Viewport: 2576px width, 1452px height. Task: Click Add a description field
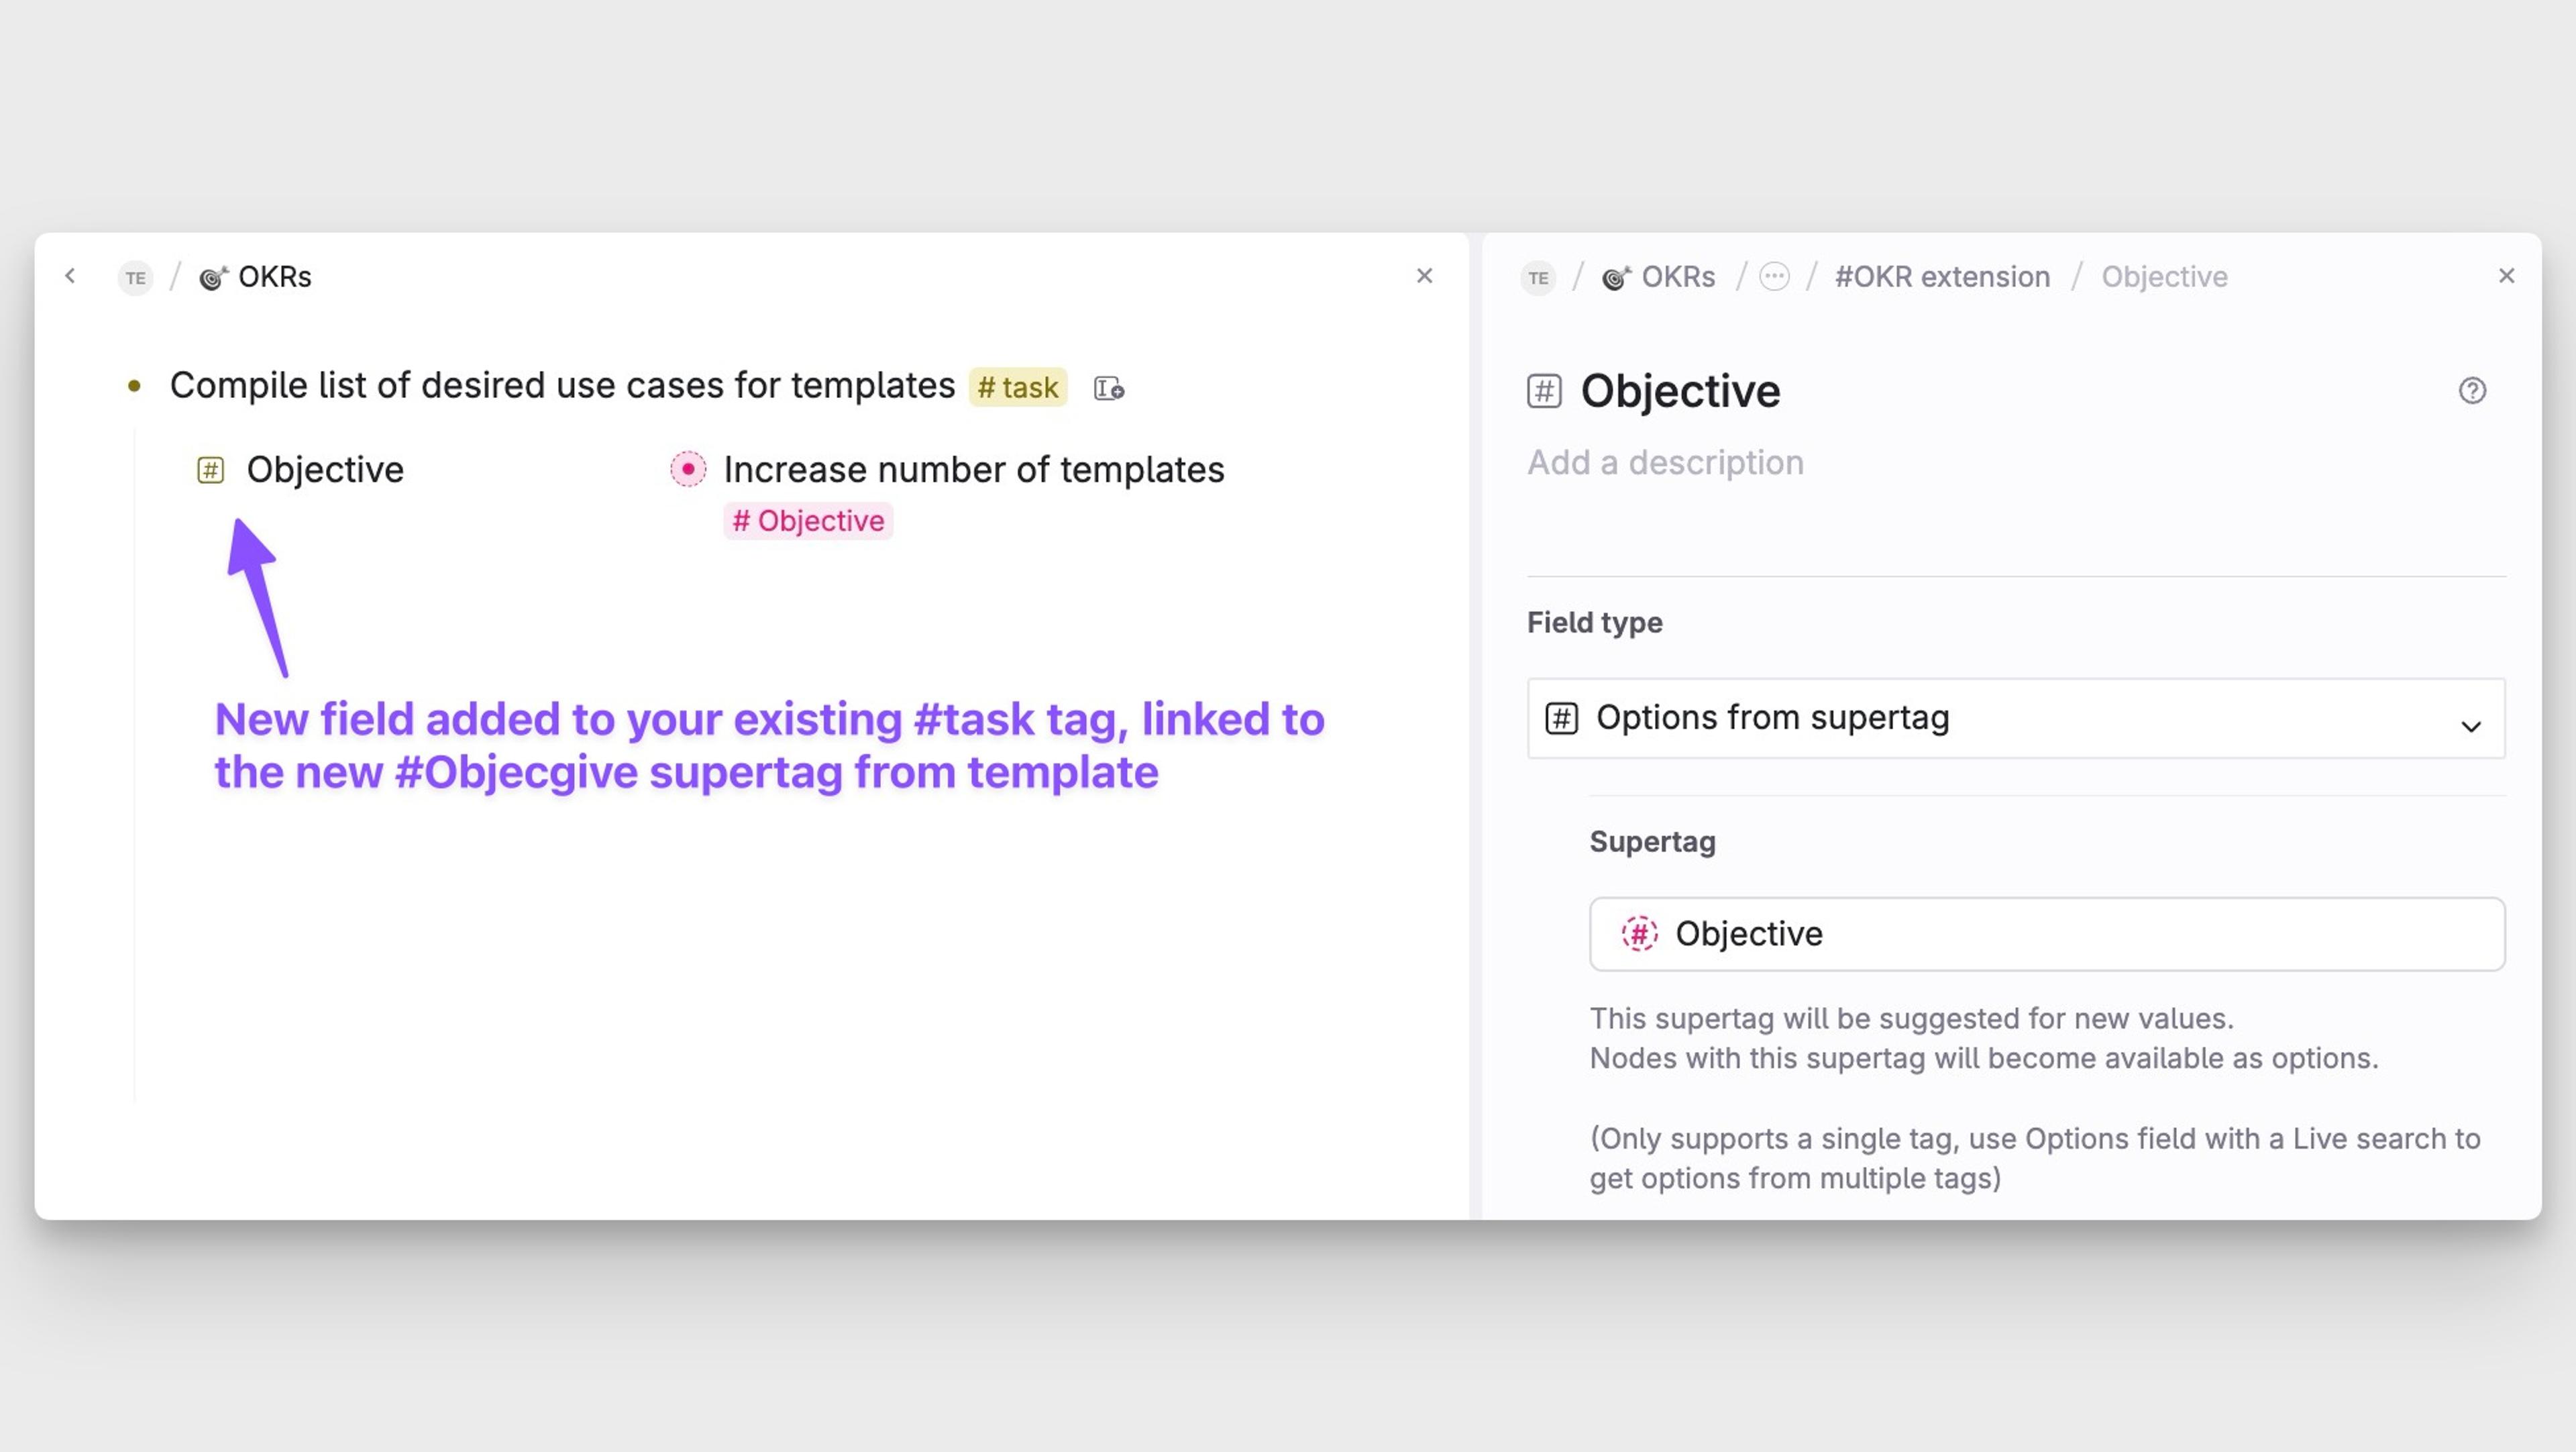click(x=1665, y=463)
